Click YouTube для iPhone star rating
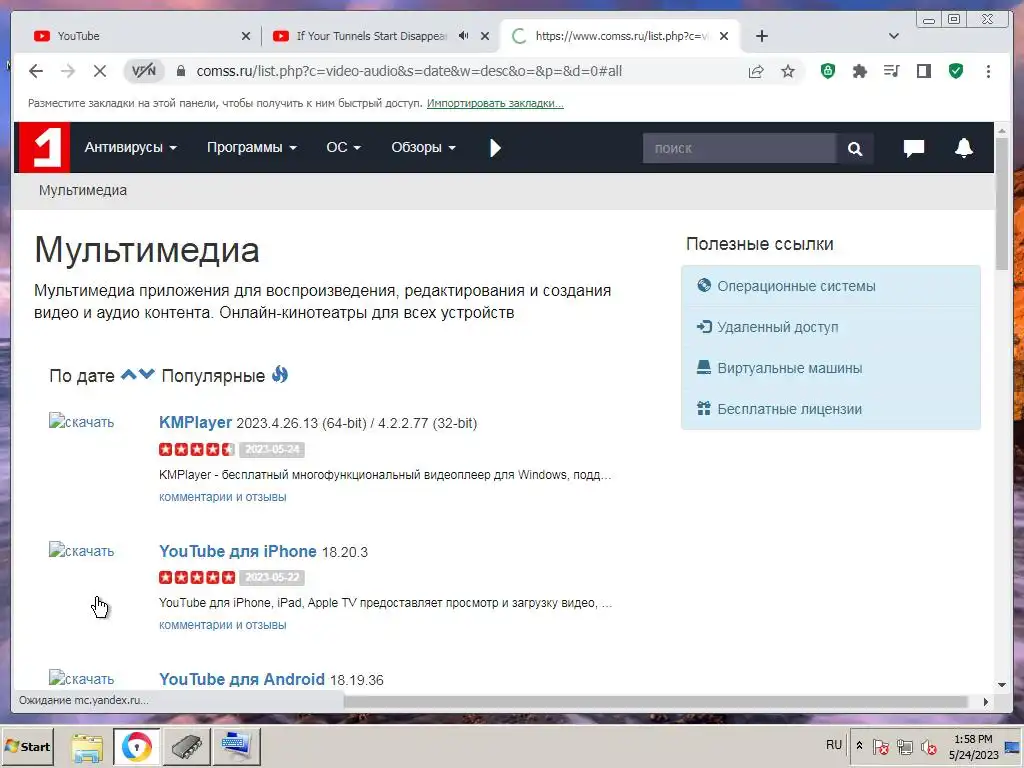 [197, 577]
